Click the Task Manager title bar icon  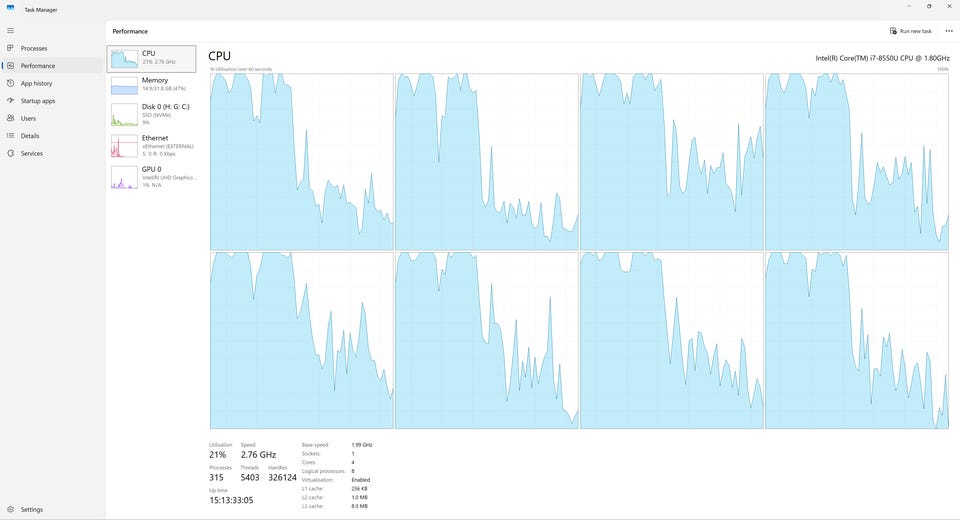tap(10, 9)
